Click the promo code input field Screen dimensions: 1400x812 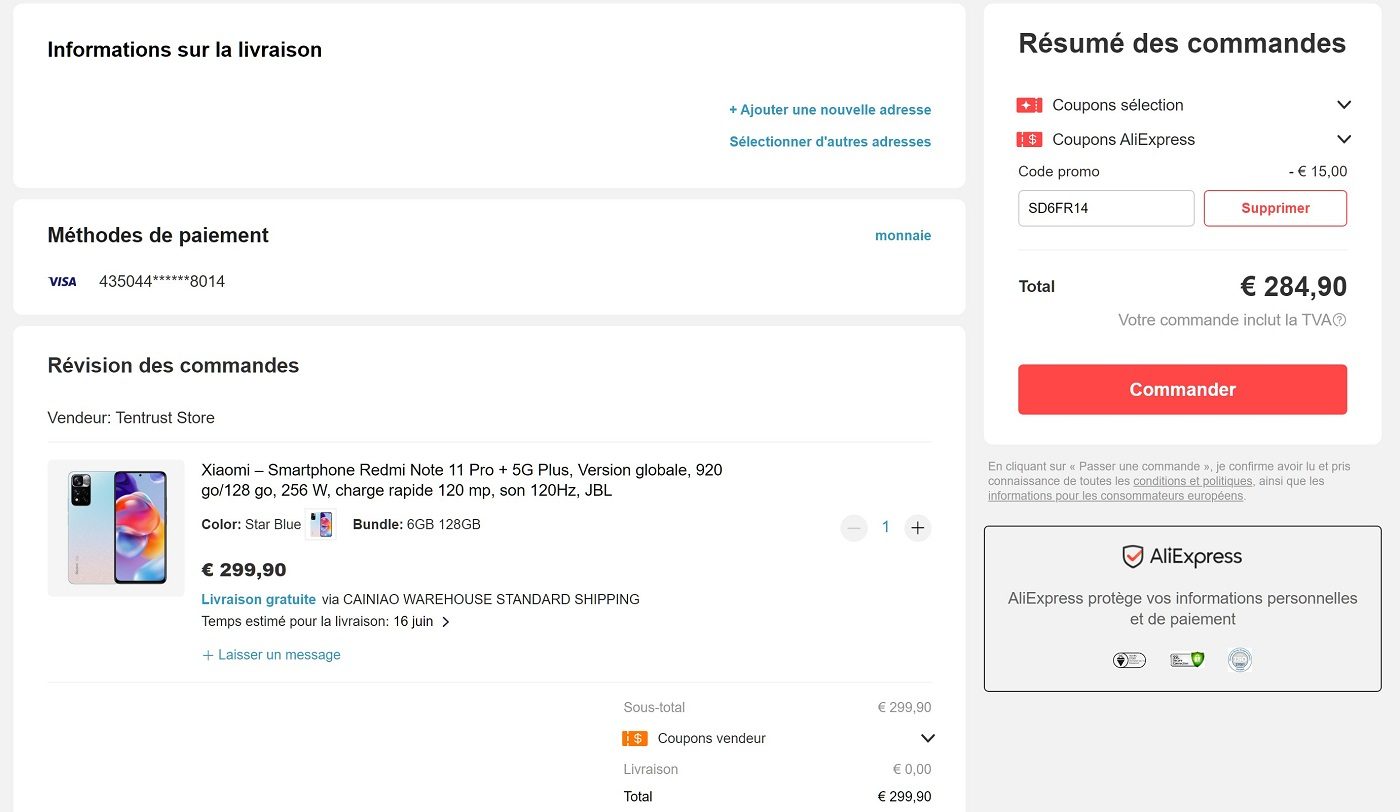pos(1106,208)
